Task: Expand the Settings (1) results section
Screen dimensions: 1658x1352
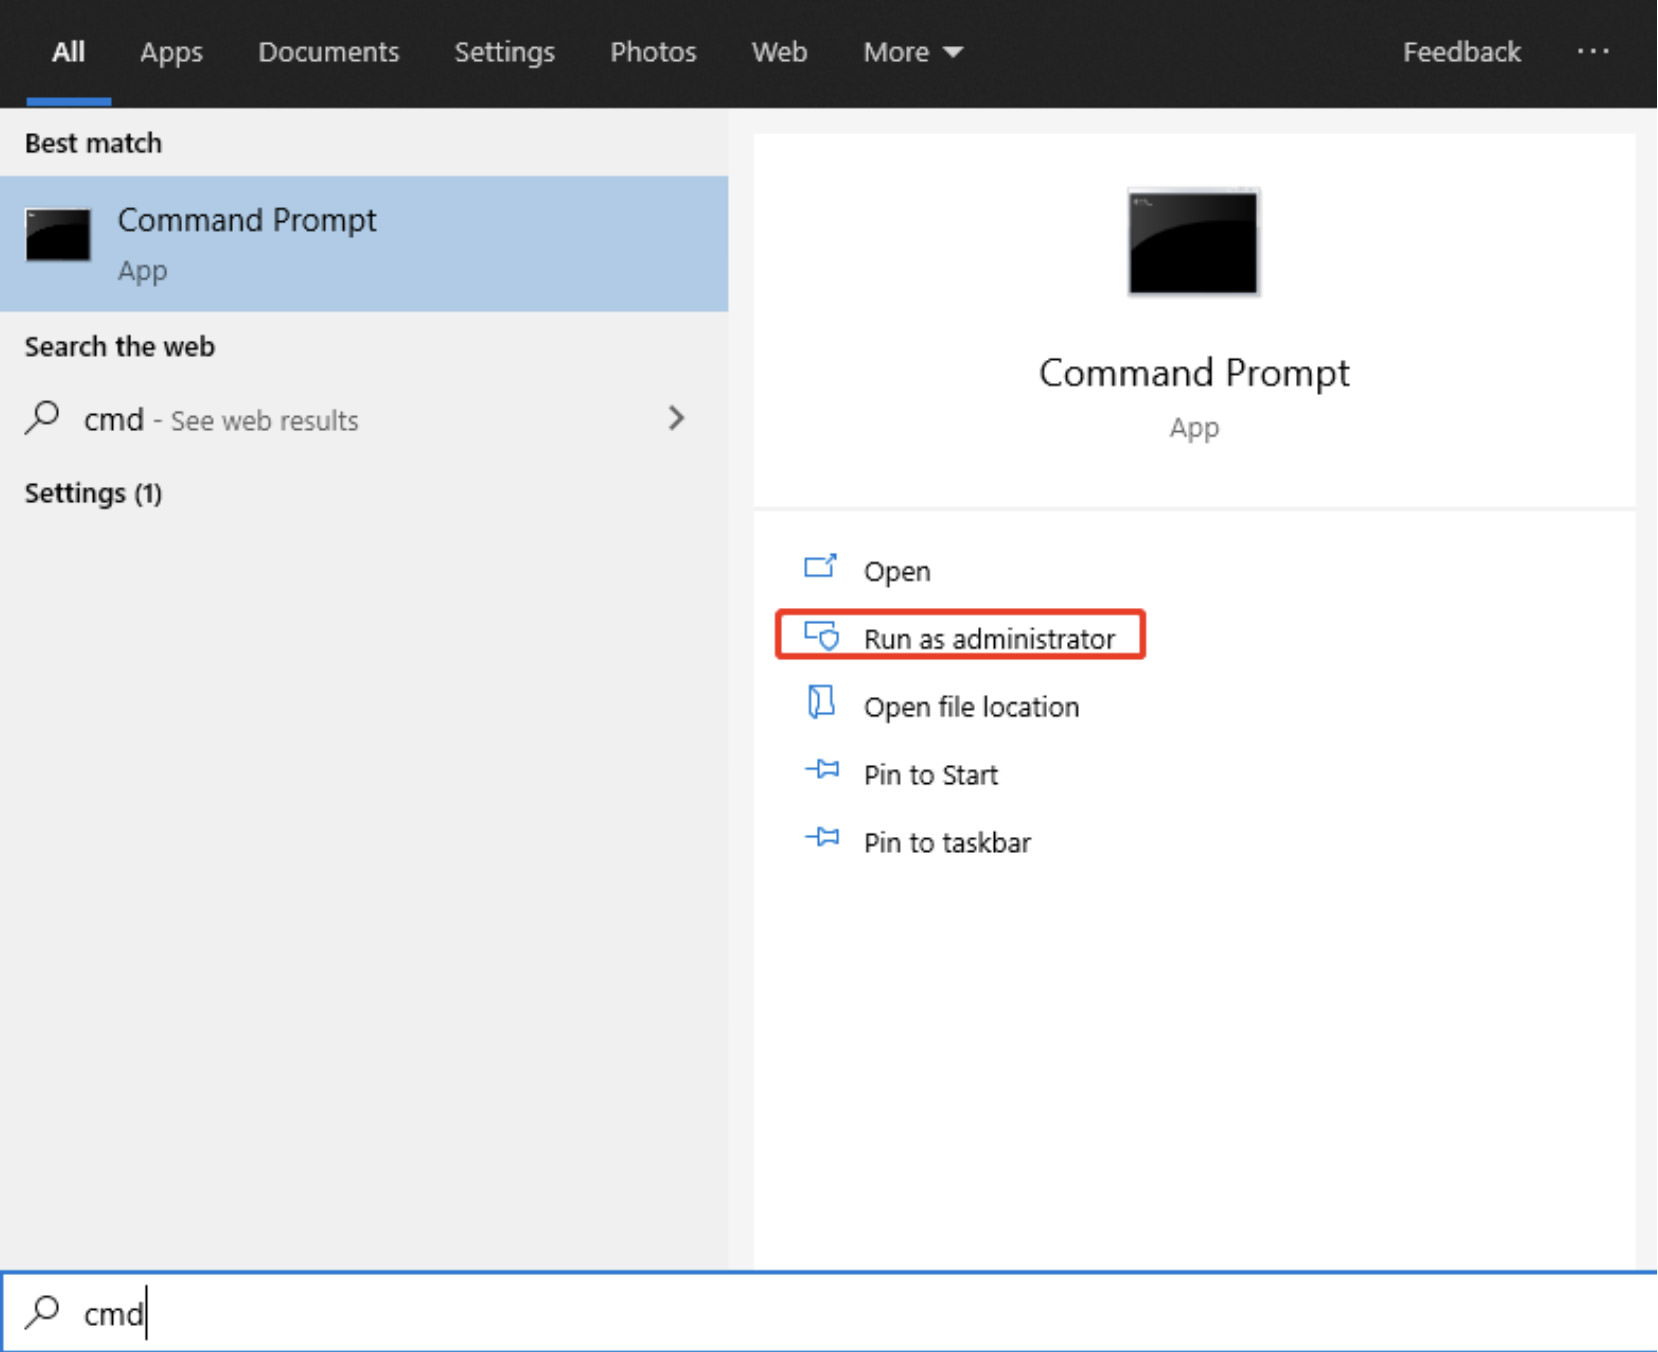Action: pyautogui.click(x=93, y=492)
